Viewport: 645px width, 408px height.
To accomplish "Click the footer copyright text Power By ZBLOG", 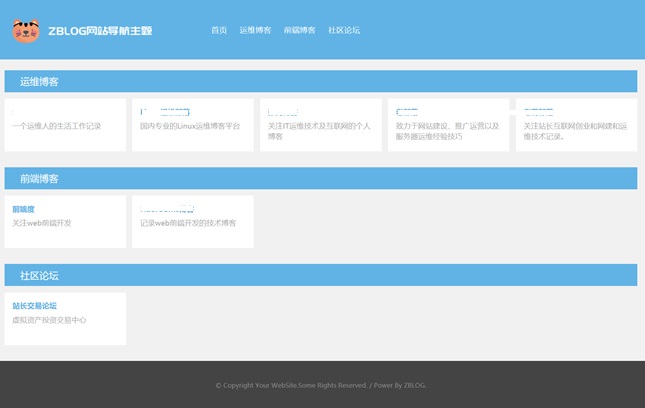I will (400, 385).
